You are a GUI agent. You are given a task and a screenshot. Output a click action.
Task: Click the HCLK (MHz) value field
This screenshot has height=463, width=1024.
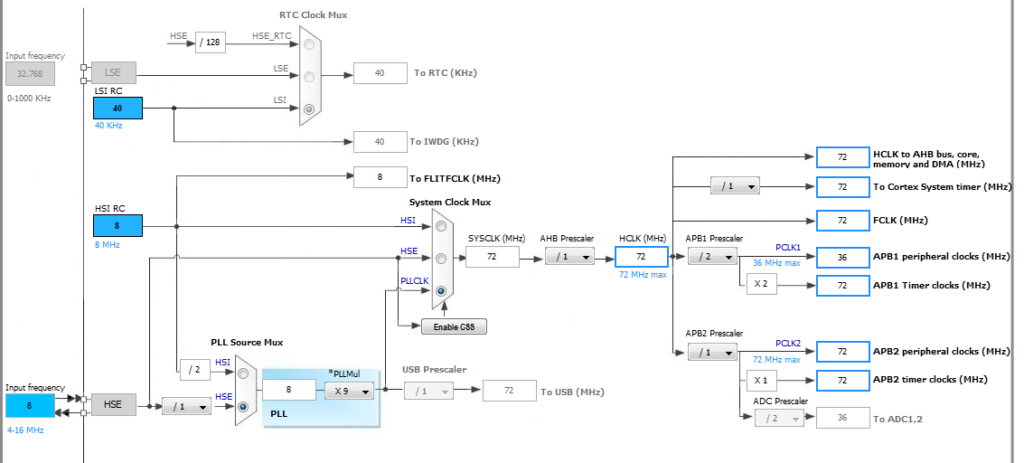(x=640, y=257)
